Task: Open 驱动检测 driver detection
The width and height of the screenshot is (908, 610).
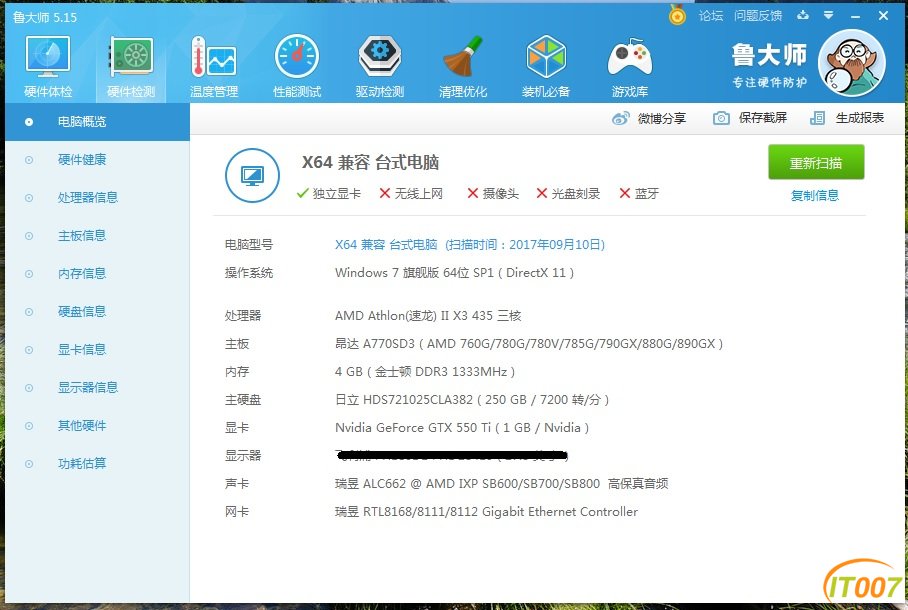Action: (x=379, y=66)
